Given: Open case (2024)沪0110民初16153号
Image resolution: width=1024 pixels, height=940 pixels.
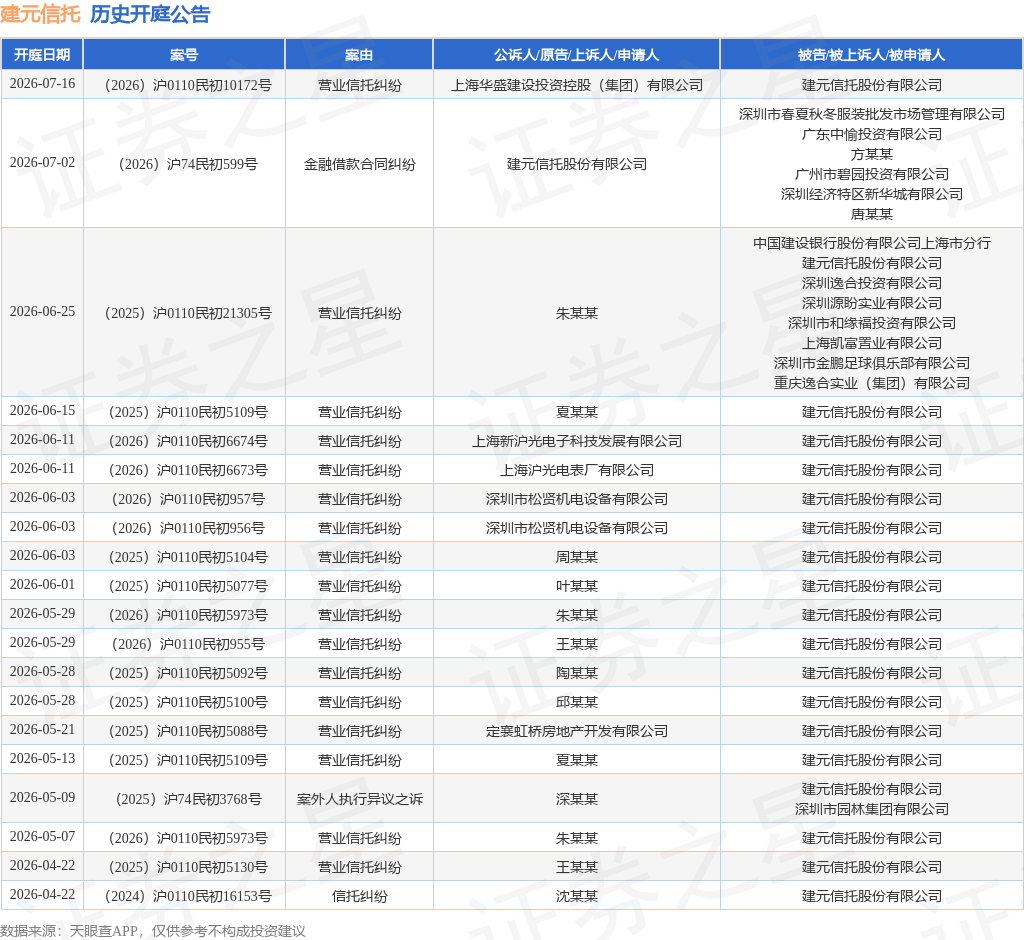Looking at the screenshot, I should click(x=188, y=896).
